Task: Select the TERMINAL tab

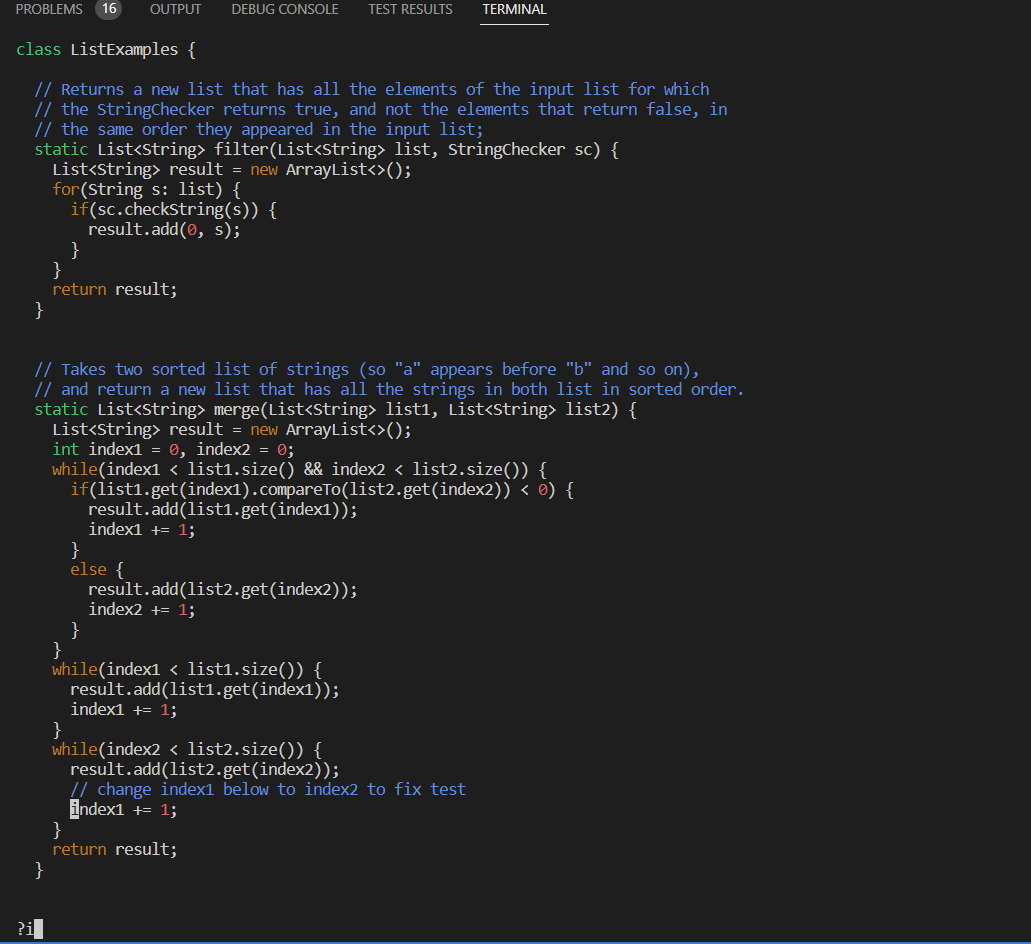Action: tap(514, 9)
